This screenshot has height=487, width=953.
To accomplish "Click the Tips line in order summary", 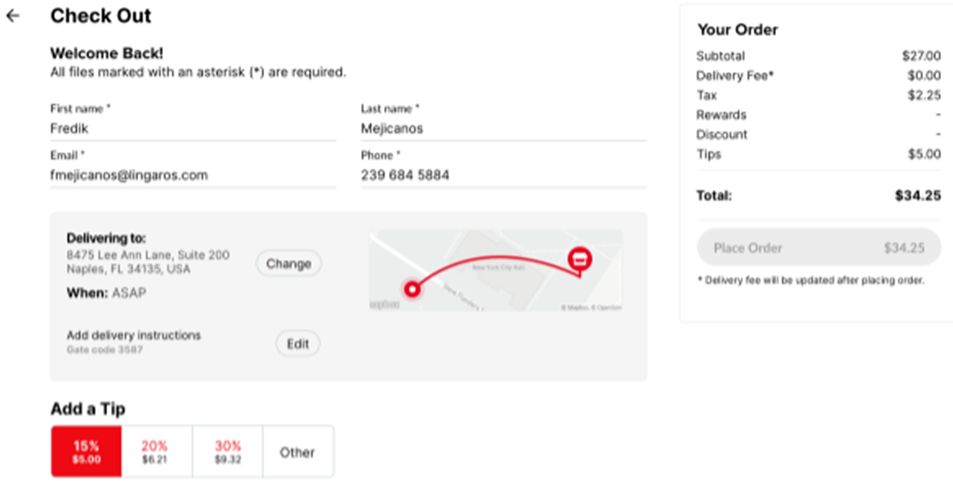I will tap(818, 154).
